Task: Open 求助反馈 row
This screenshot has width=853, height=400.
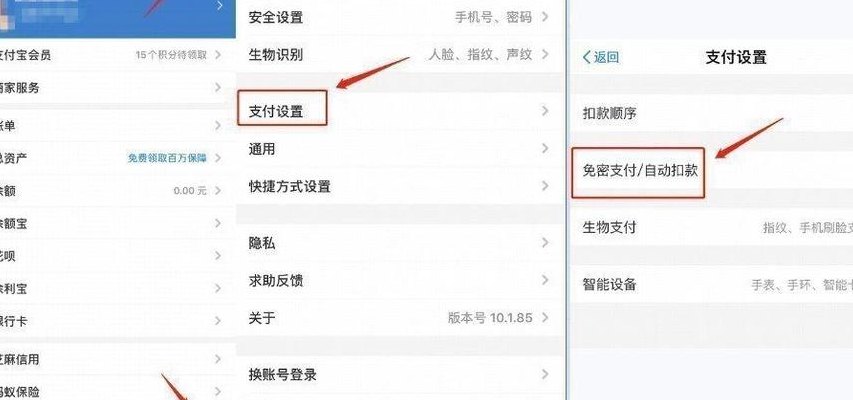Action: click(x=401, y=280)
